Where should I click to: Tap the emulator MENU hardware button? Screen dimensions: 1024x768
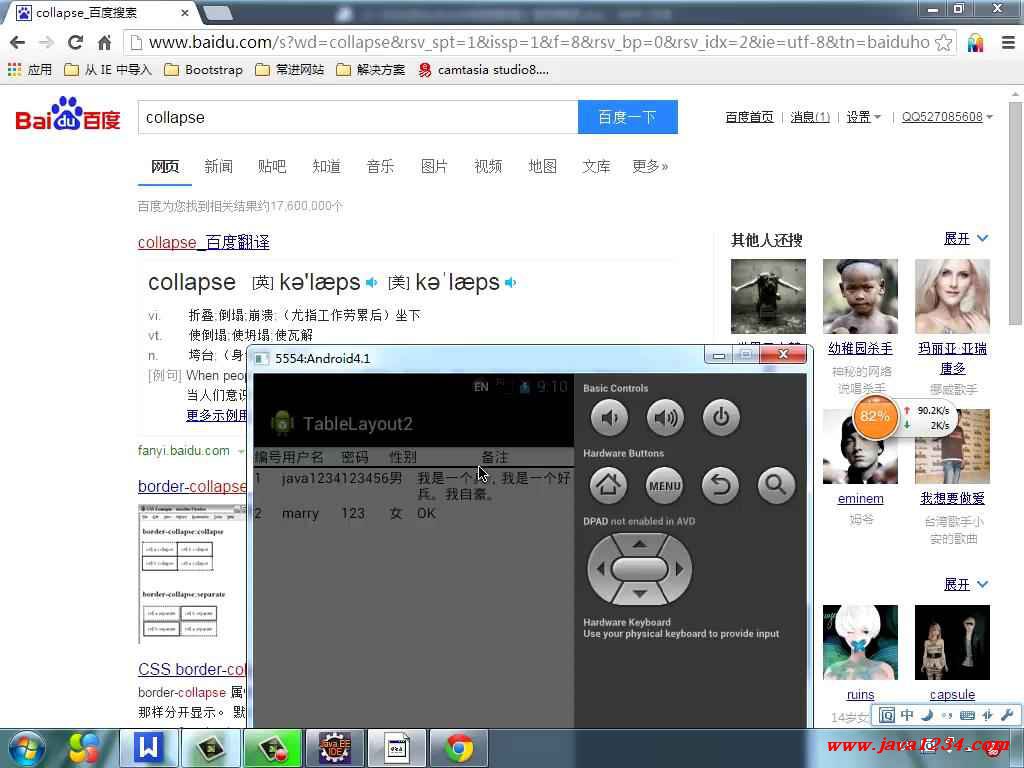point(665,485)
